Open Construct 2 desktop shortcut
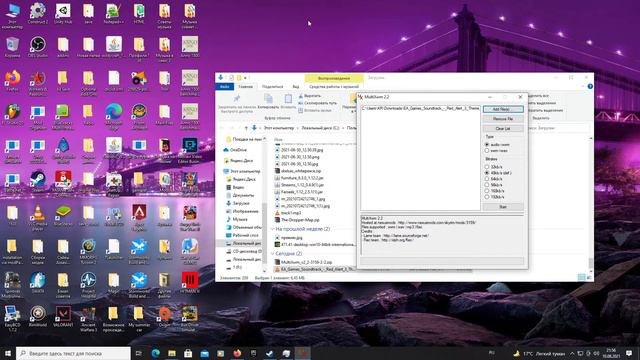 (x=38, y=14)
